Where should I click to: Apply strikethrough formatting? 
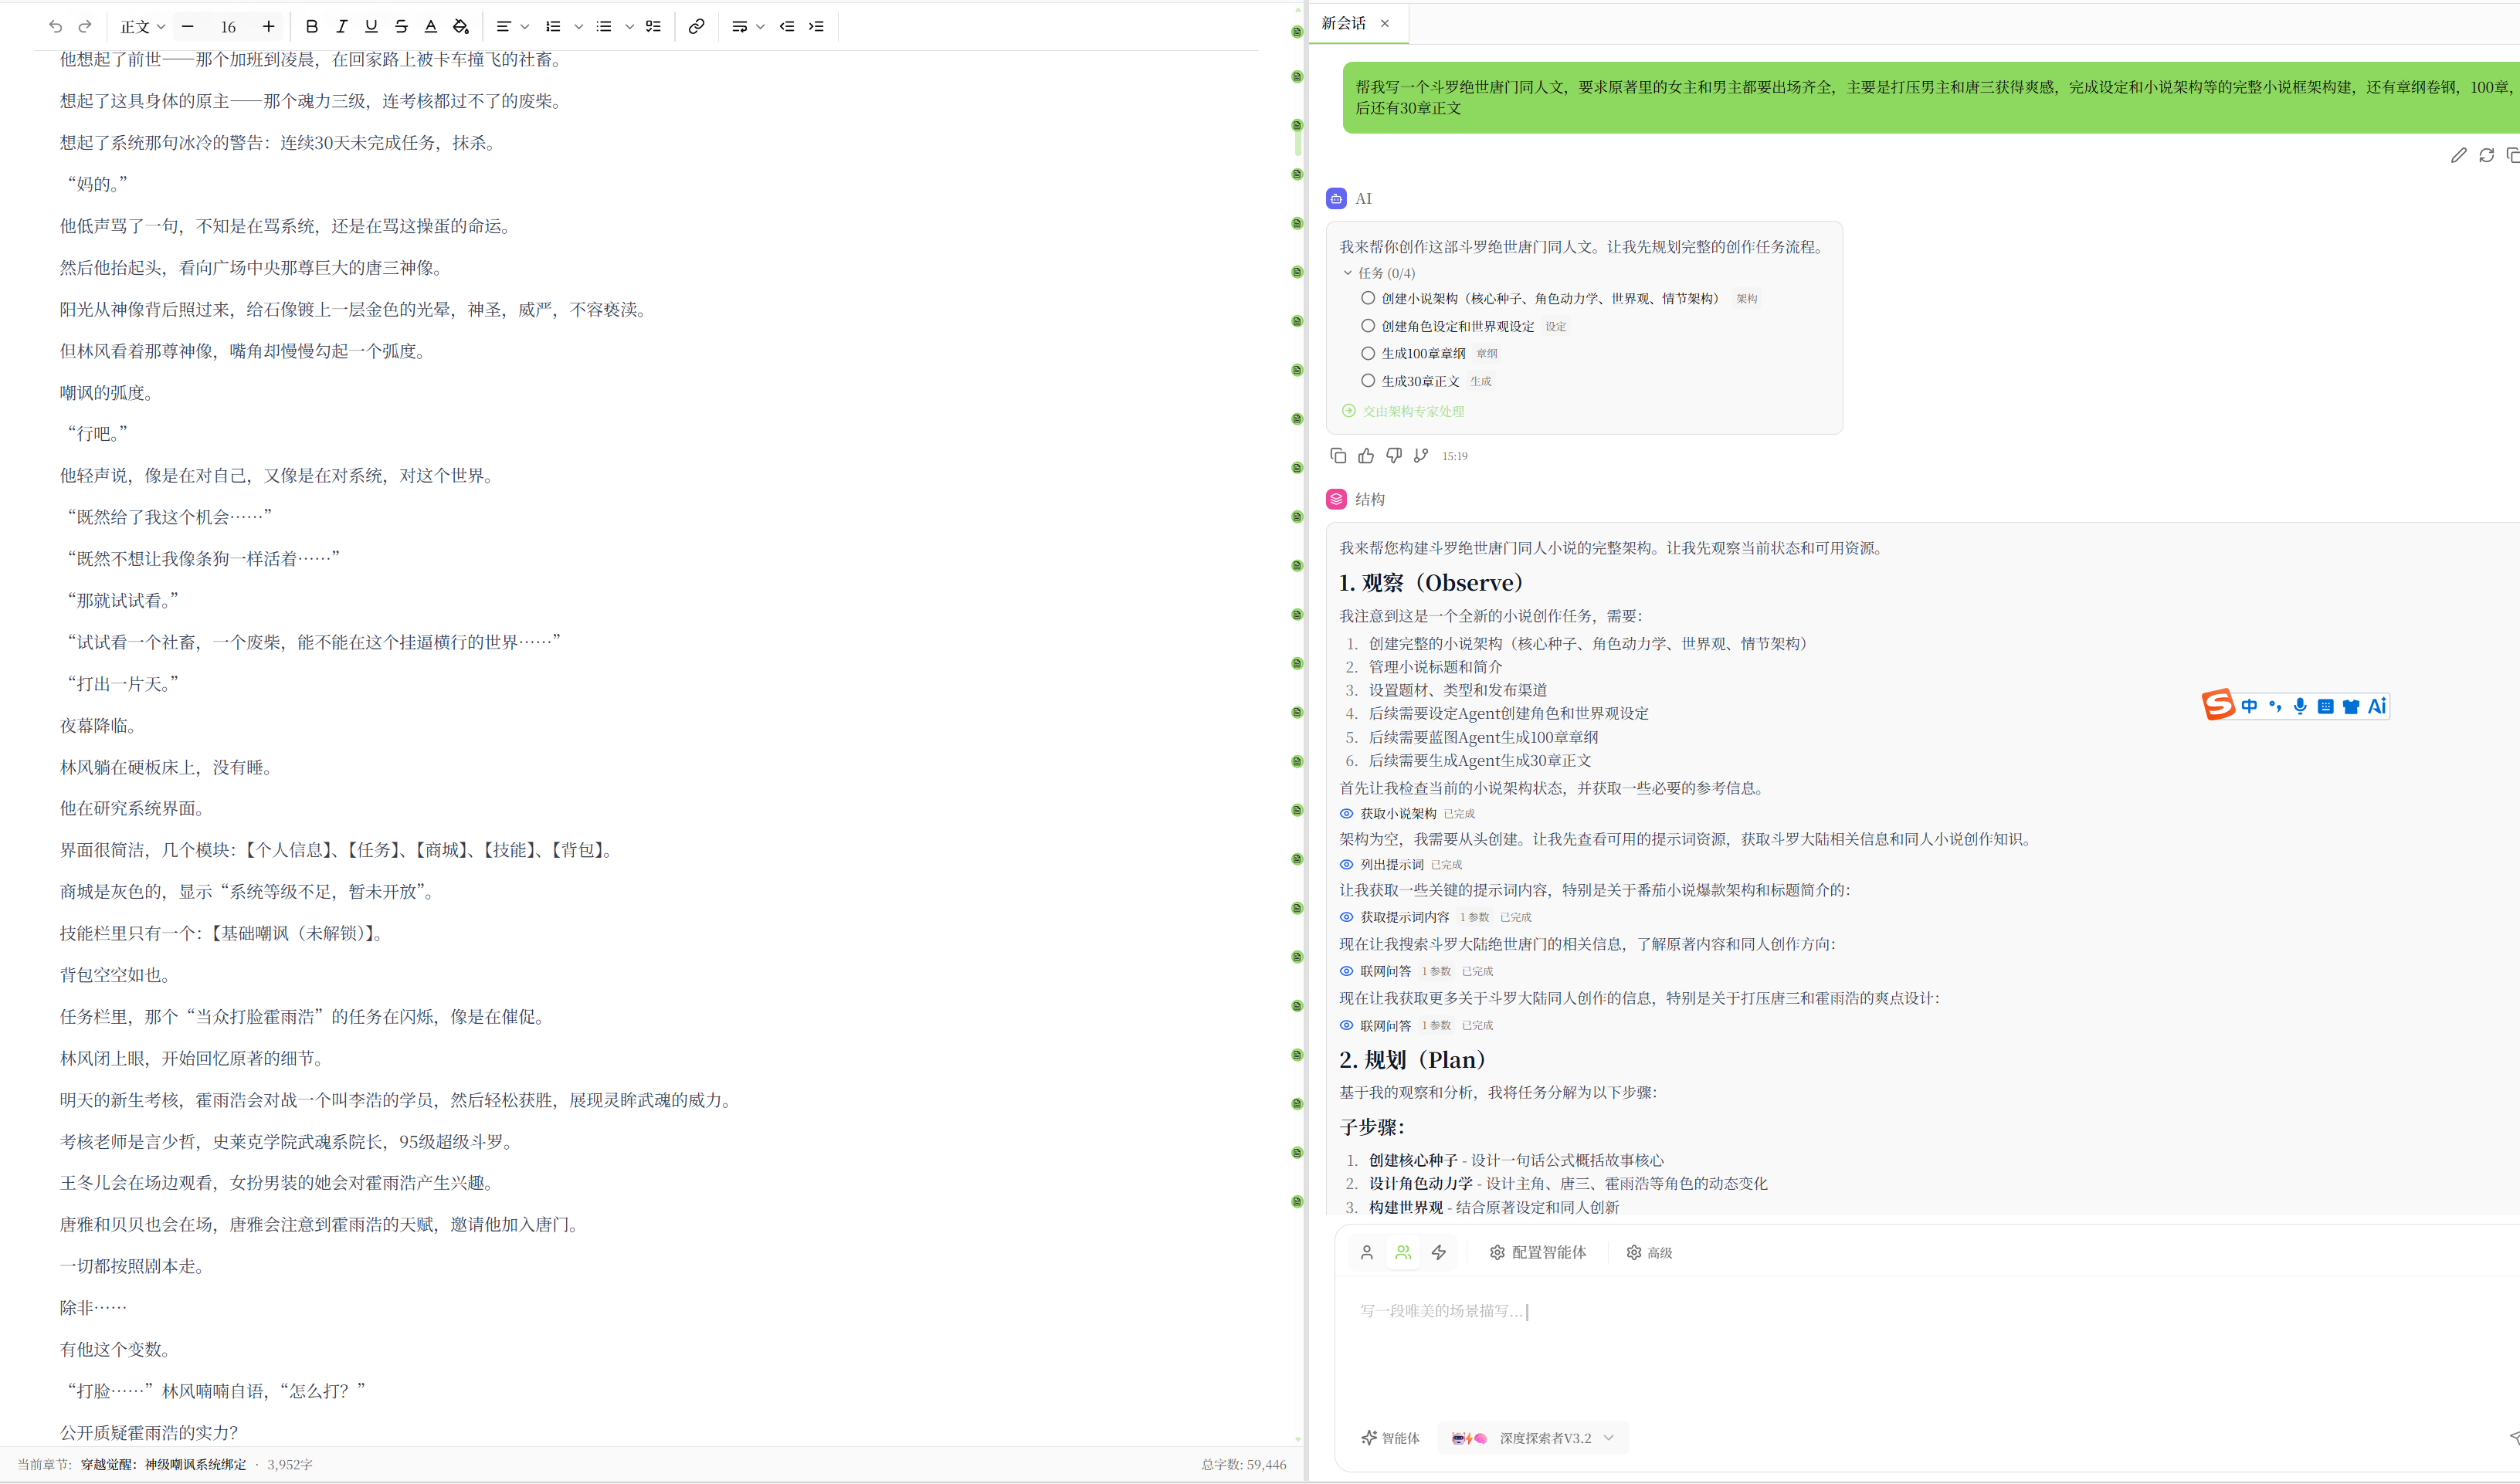coord(401,27)
